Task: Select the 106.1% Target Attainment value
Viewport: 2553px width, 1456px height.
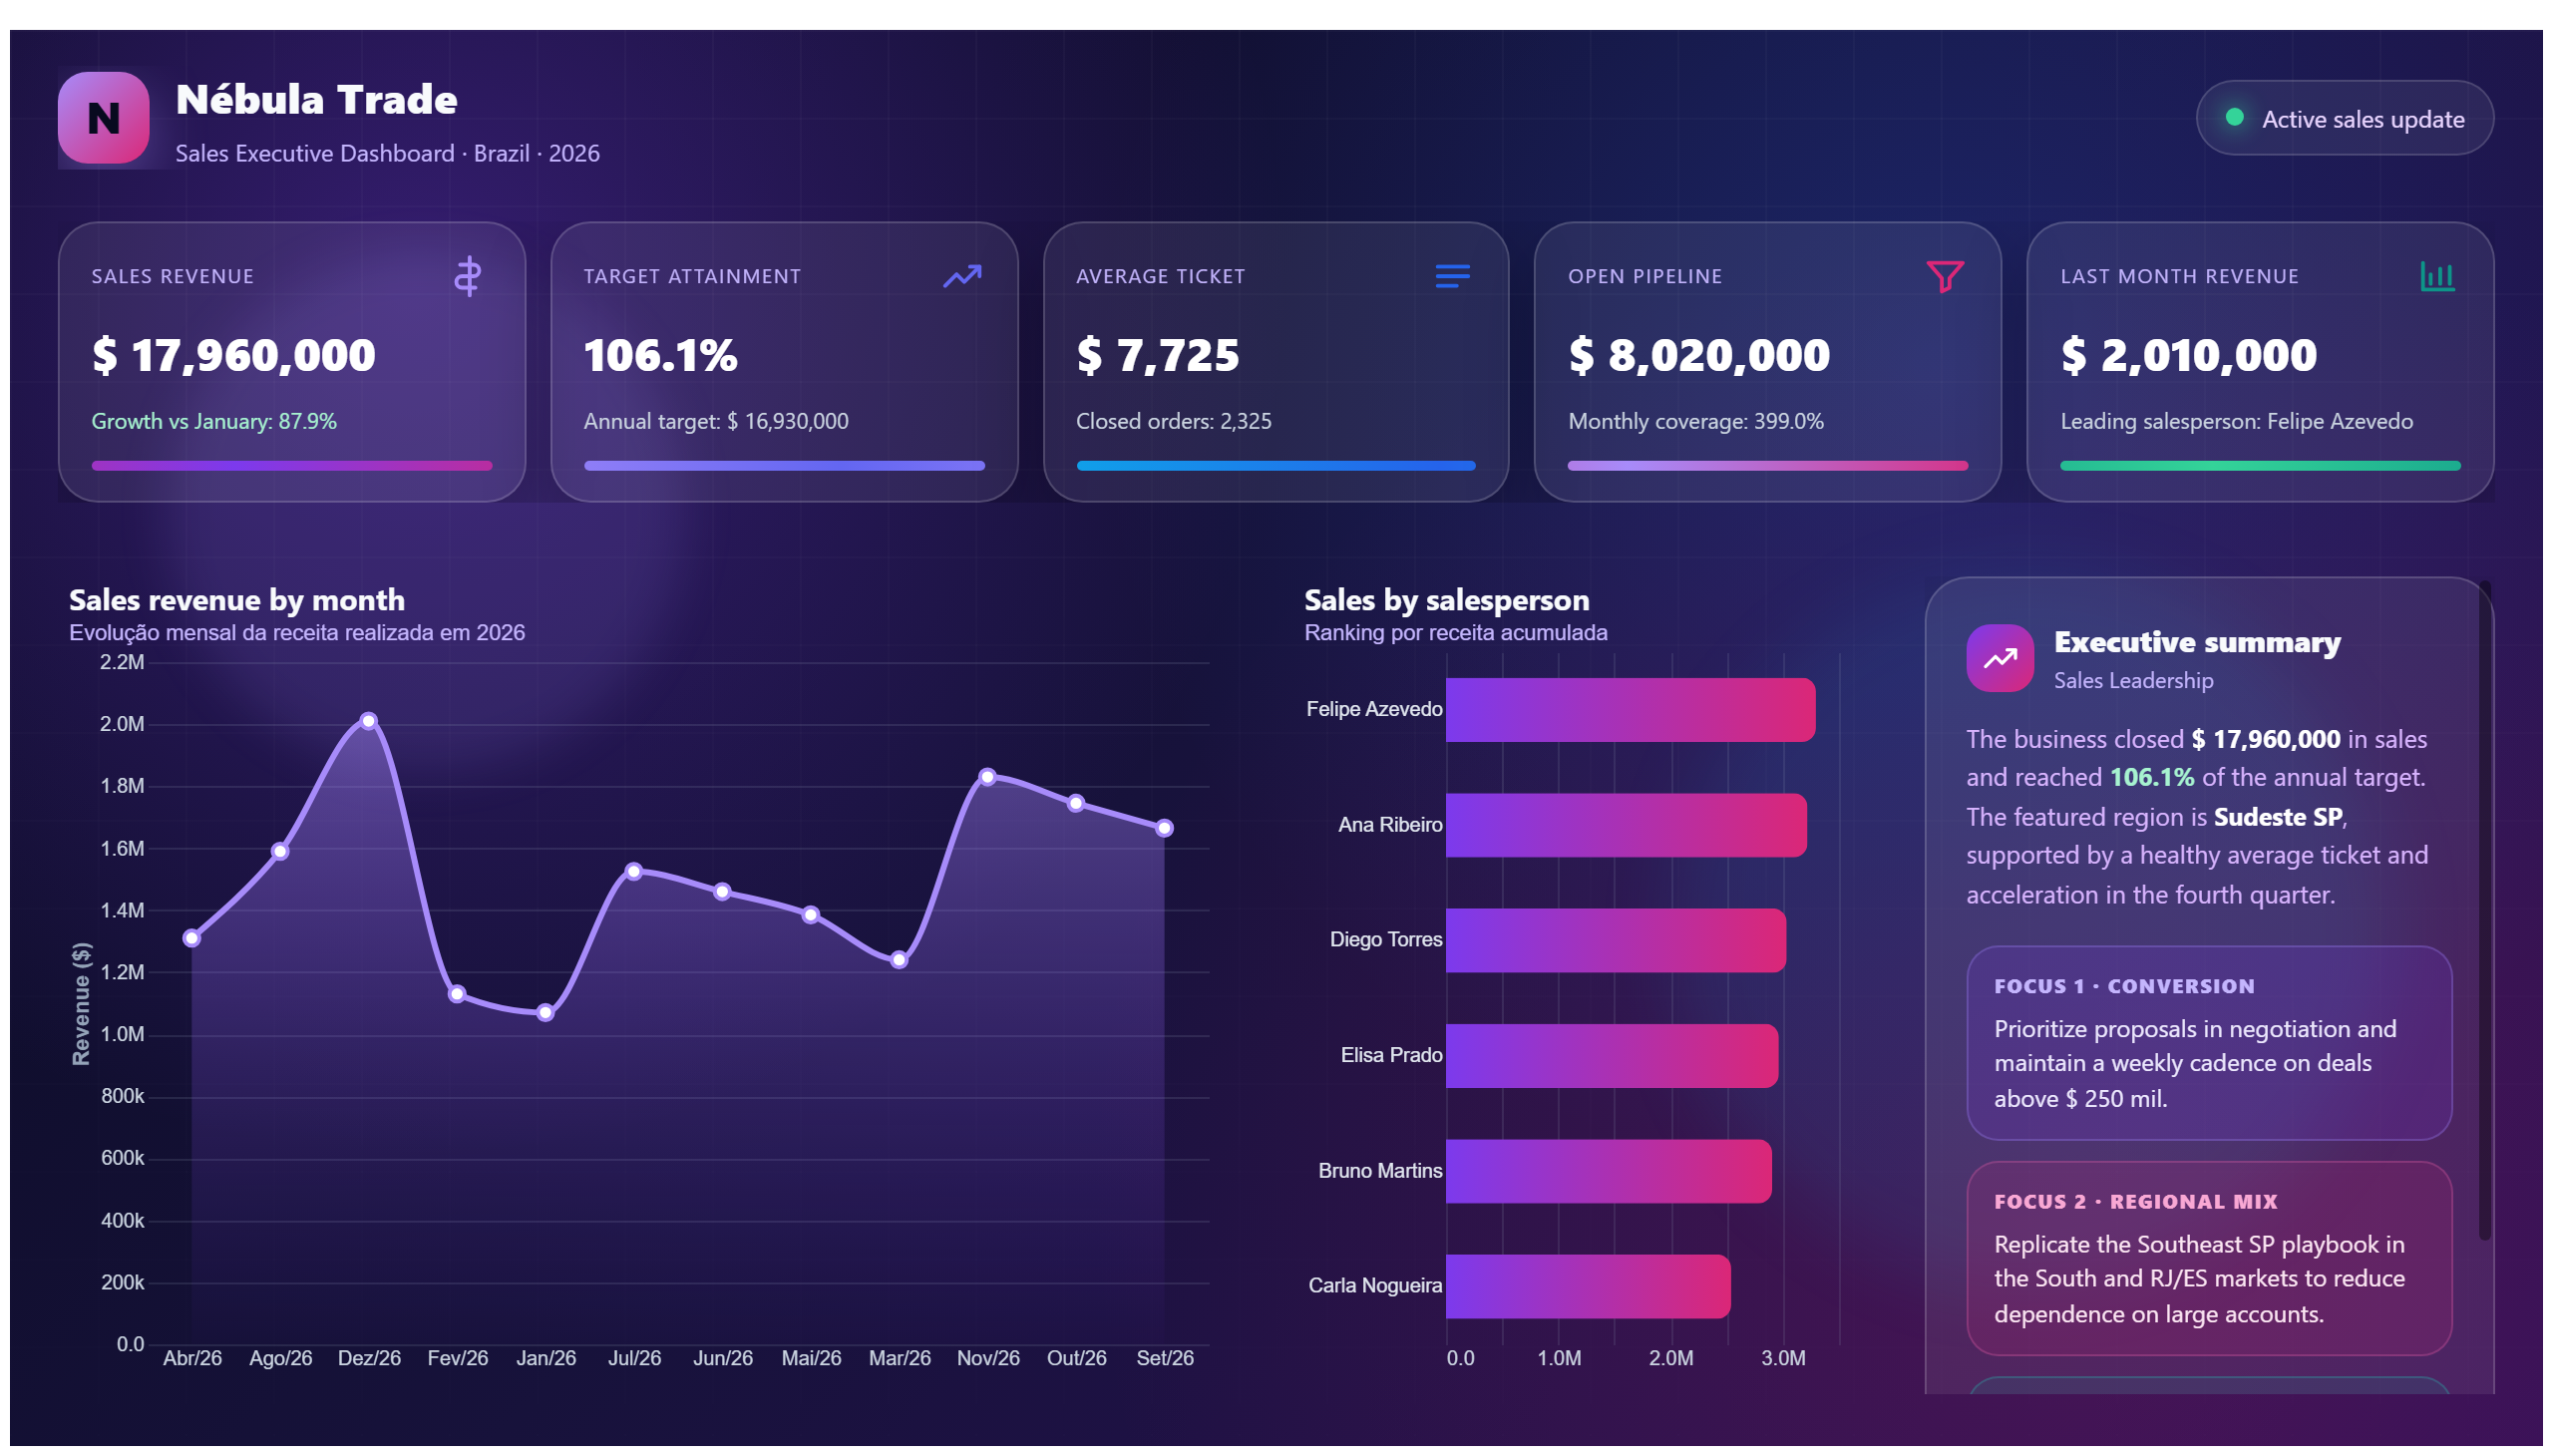Action: (660, 355)
